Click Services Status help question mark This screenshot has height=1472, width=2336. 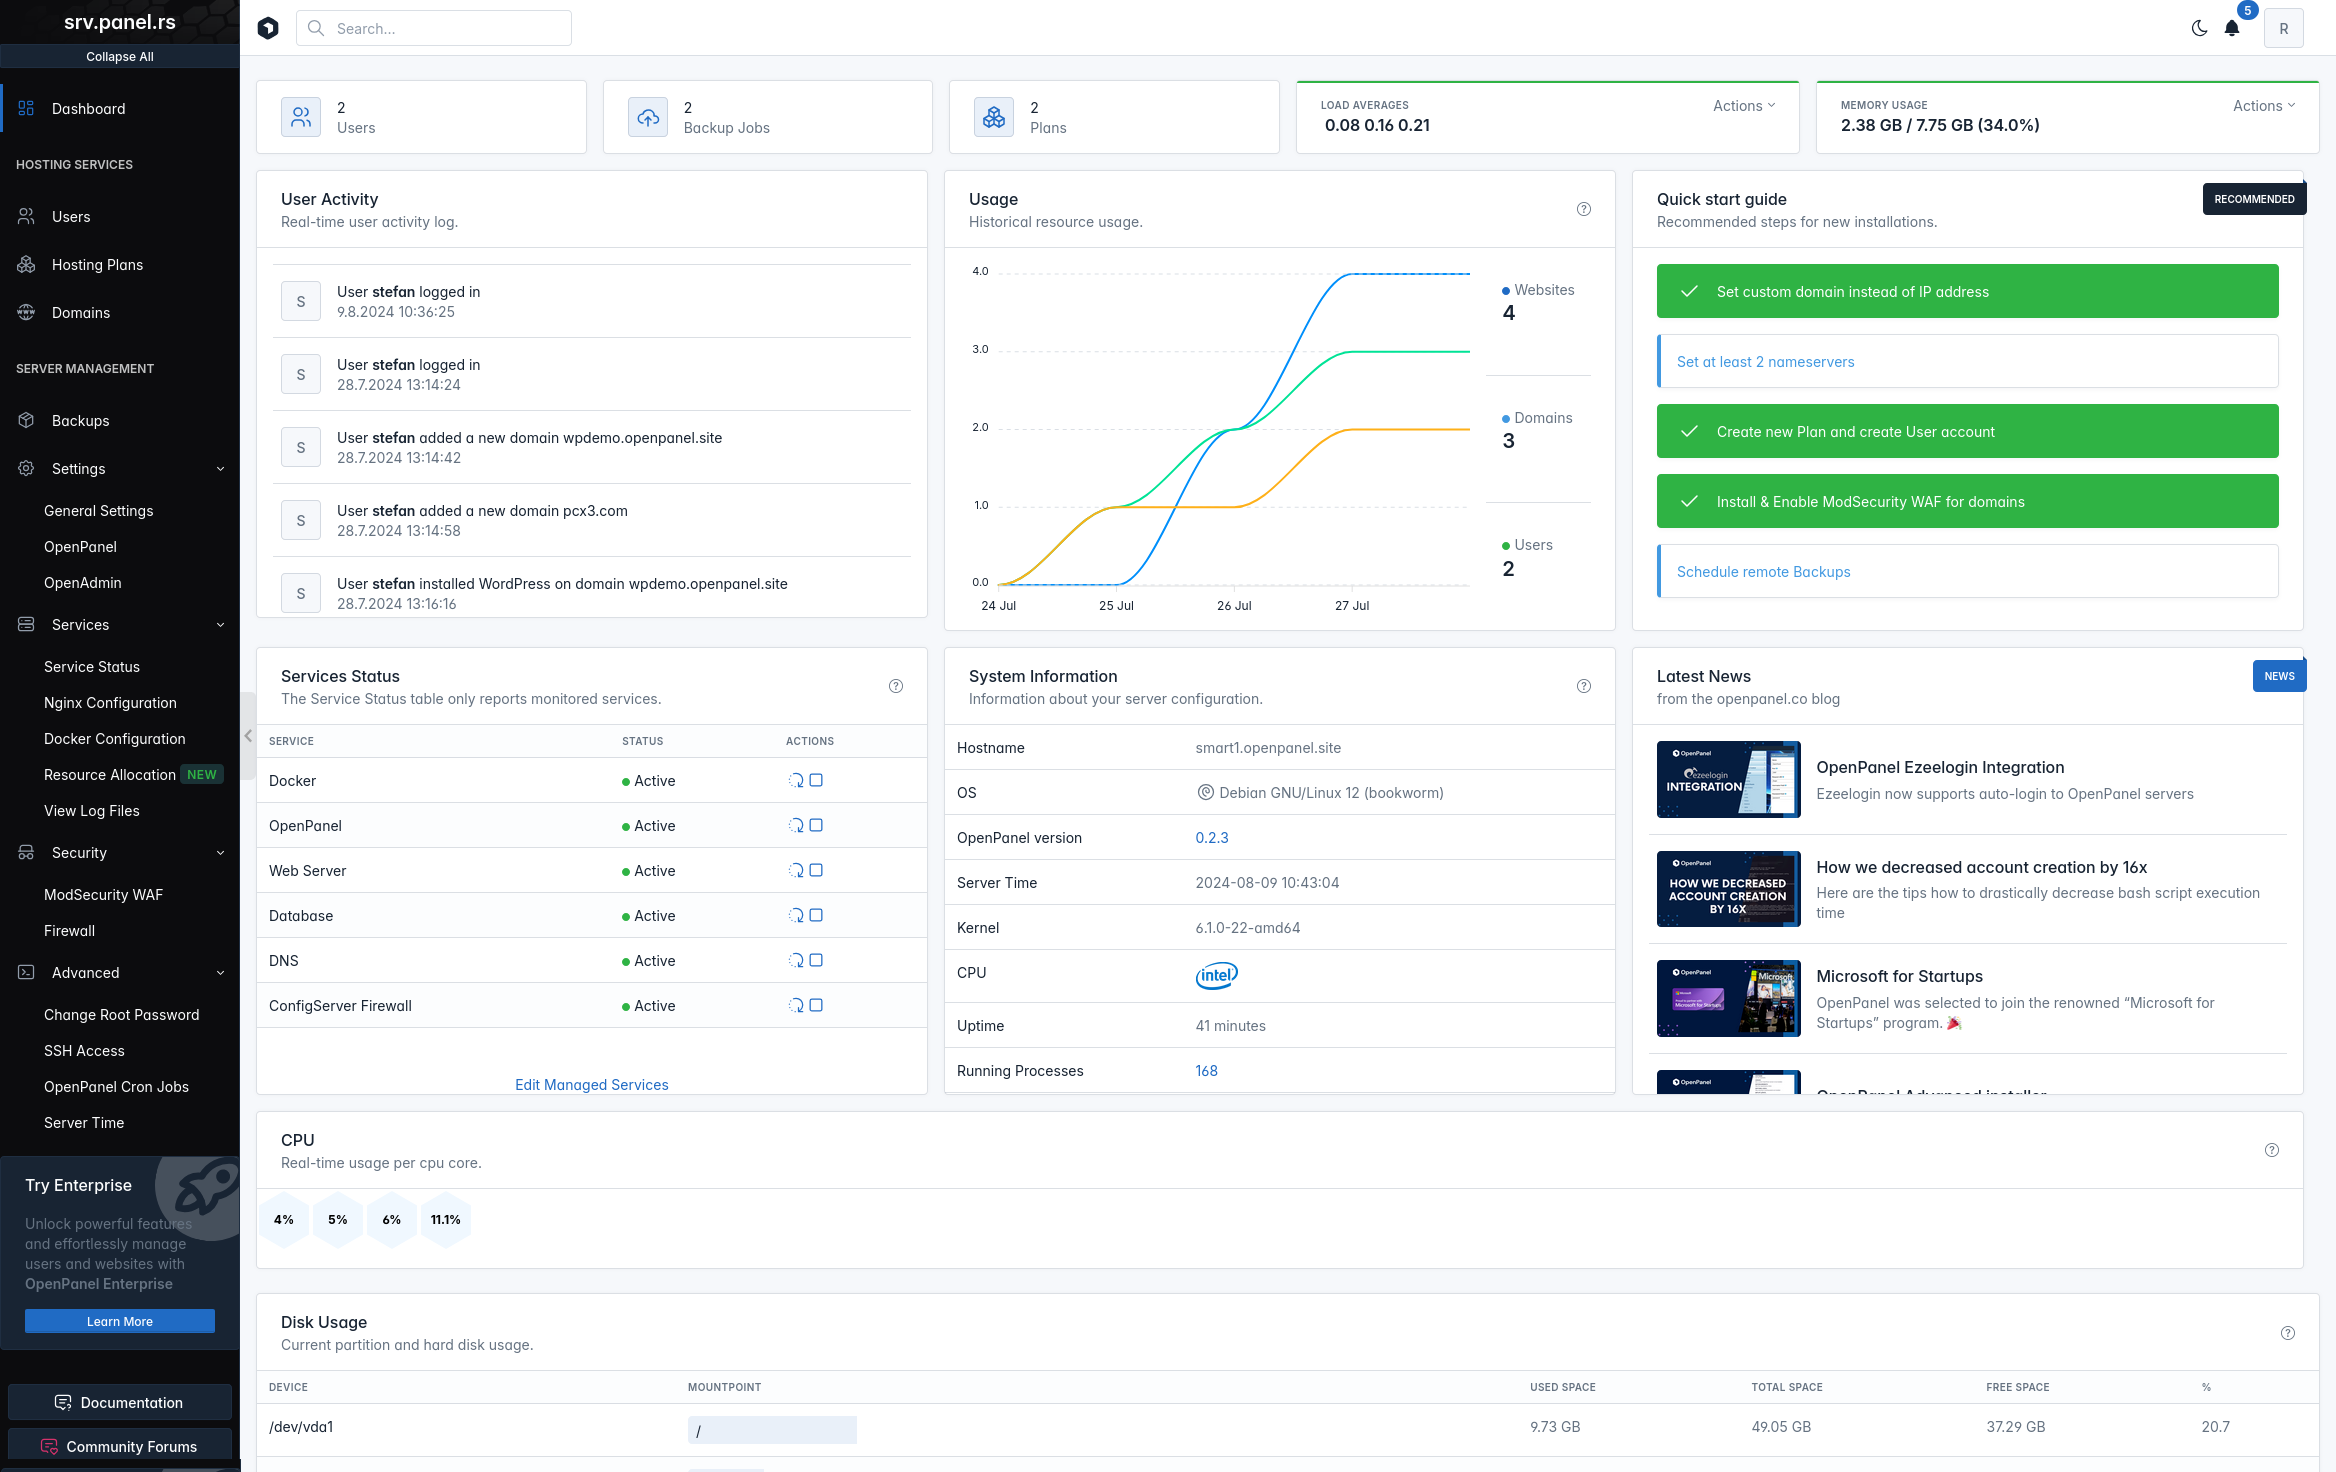click(x=896, y=686)
